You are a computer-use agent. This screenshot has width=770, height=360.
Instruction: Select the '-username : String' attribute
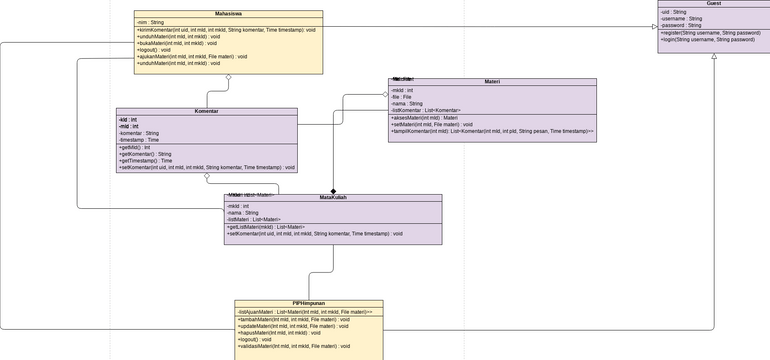[681, 19]
